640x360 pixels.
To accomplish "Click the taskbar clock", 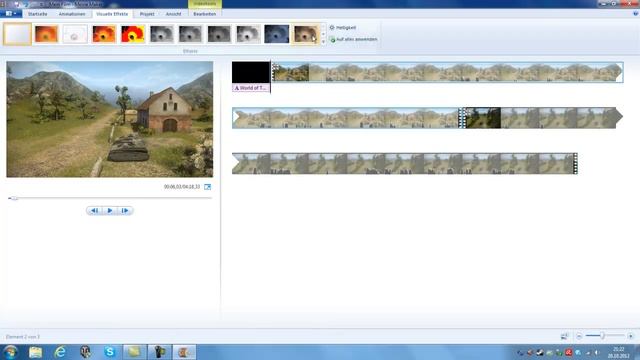I will 618,352.
